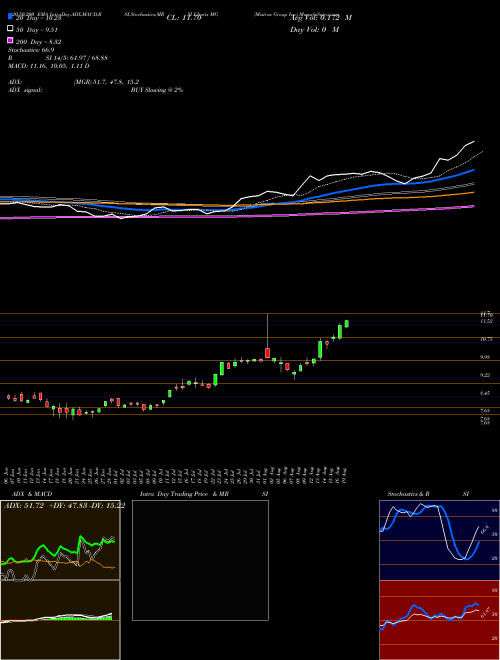Open the ADX indicator chart panel
The width and height of the screenshot is (500, 660).
click(60, 540)
